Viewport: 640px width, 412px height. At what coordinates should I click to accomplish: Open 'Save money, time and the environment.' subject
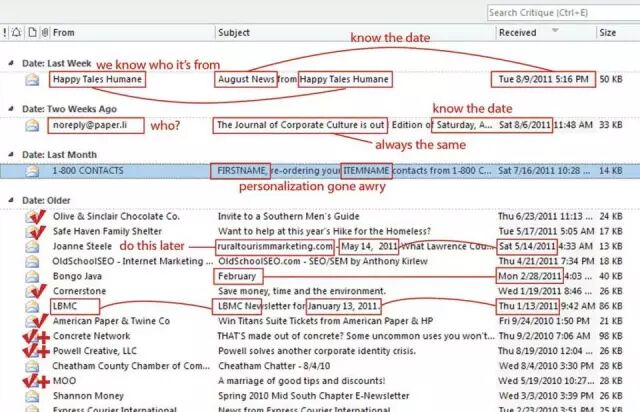tap(302, 291)
